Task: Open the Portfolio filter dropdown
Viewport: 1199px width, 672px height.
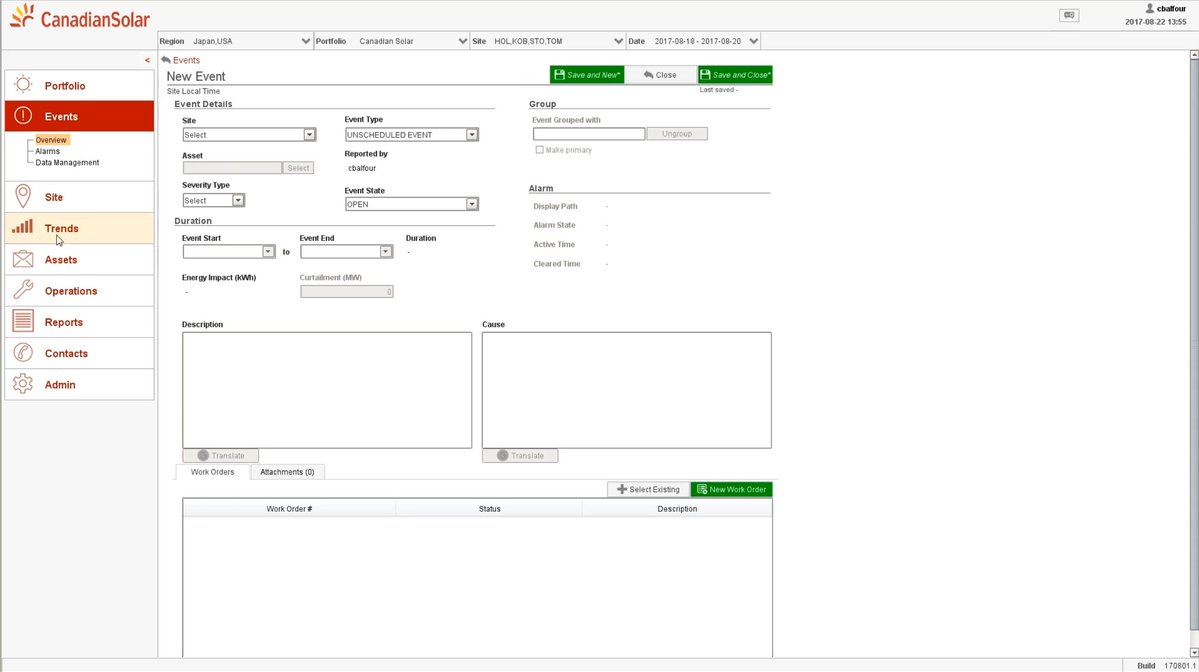Action: (x=463, y=41)
